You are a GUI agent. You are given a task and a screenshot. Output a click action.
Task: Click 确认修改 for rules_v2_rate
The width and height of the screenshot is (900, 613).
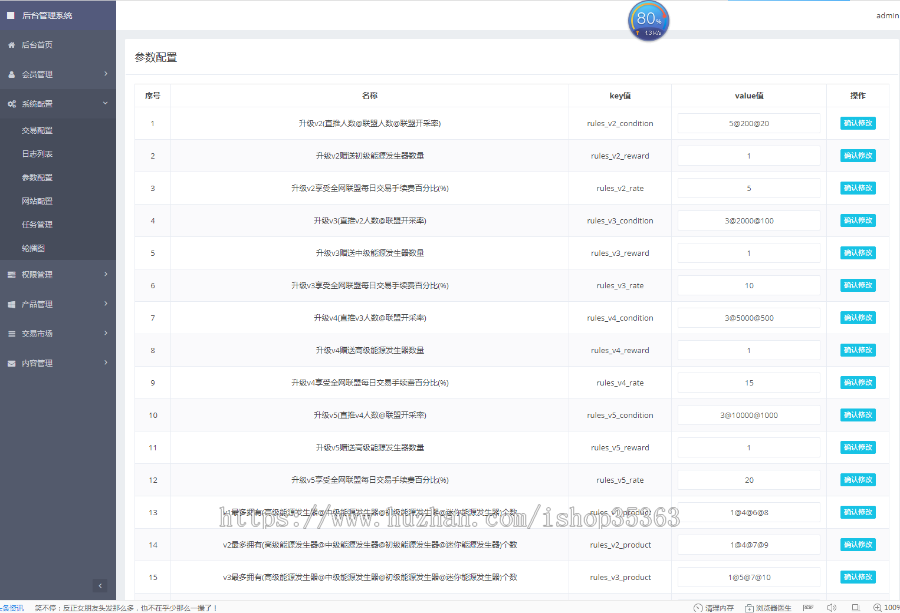coord(858,188)
